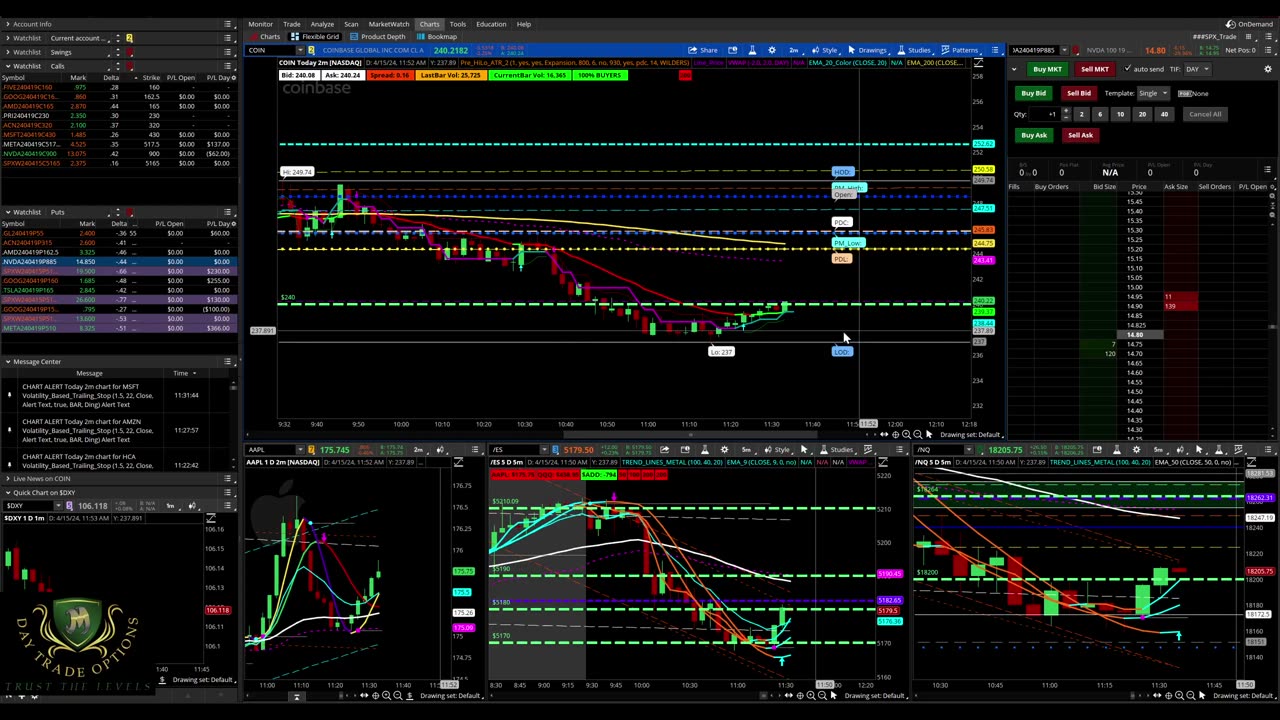Open chart settings gear on /ES chart

click(725, 450)
